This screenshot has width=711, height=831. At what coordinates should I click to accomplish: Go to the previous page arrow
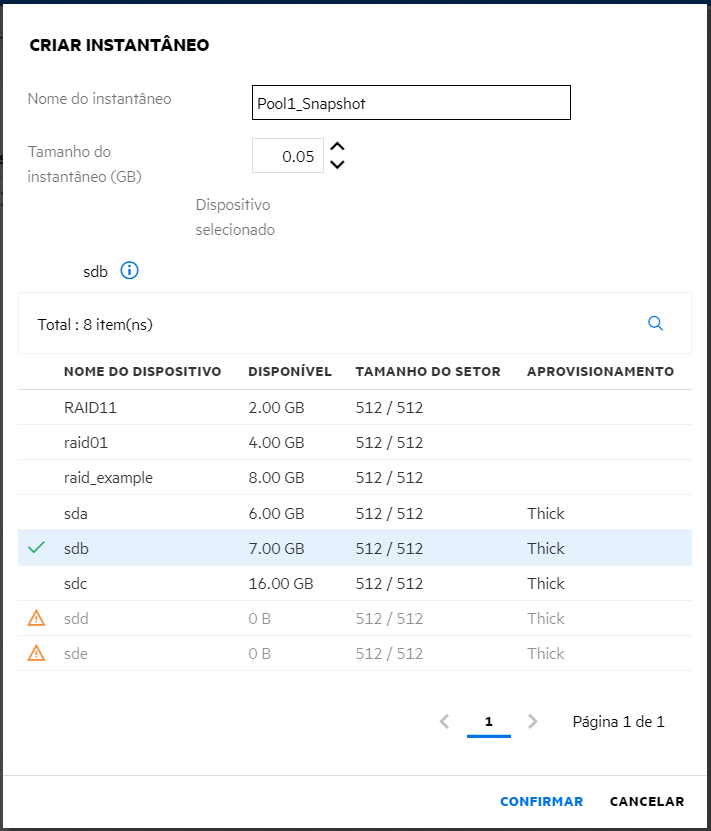445,721
